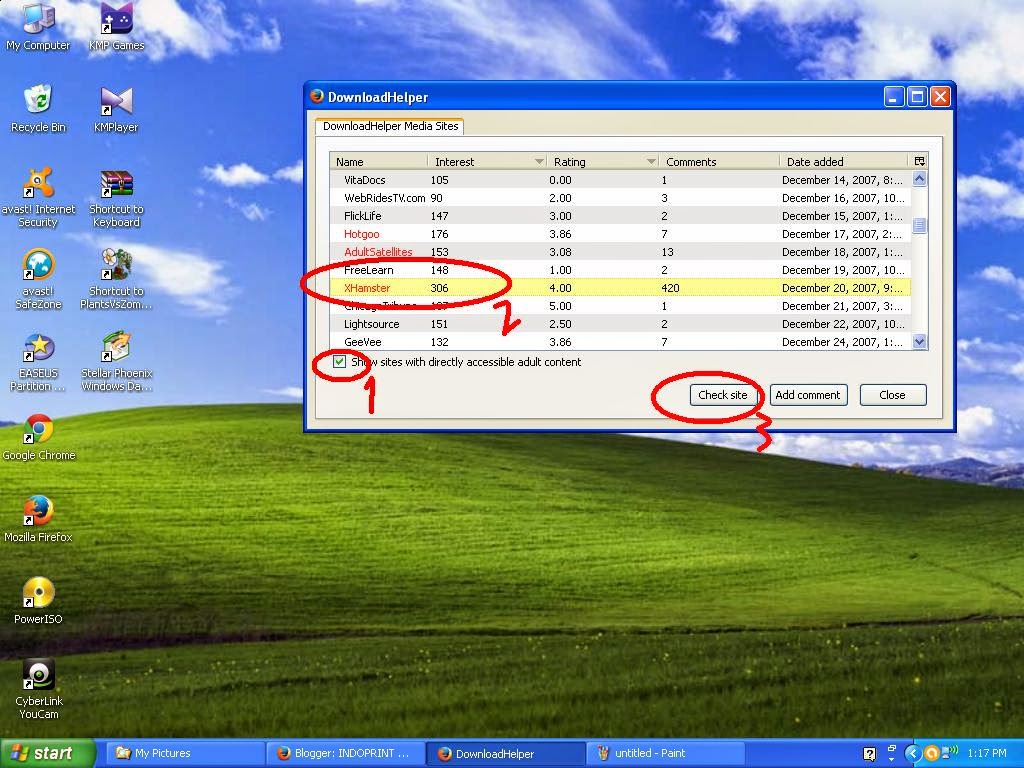Select the Lightsource row
The height and width of the screenshot is (768, 1024).
click(x=620, y=323)
